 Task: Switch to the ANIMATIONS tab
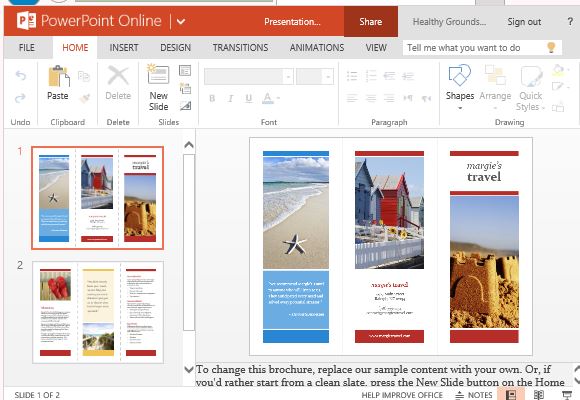317,48
